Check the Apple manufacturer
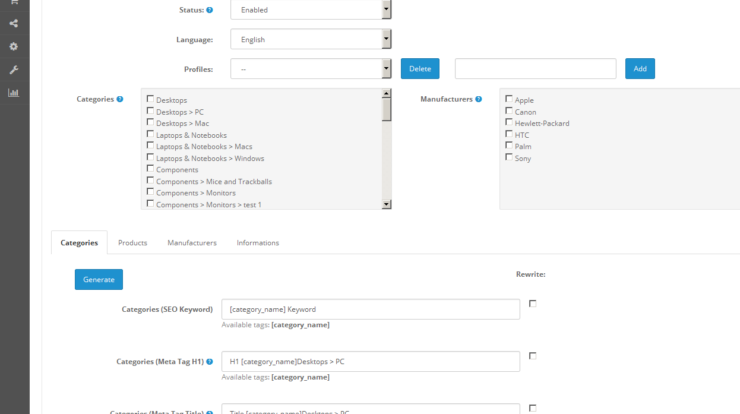 click(509, 99)
